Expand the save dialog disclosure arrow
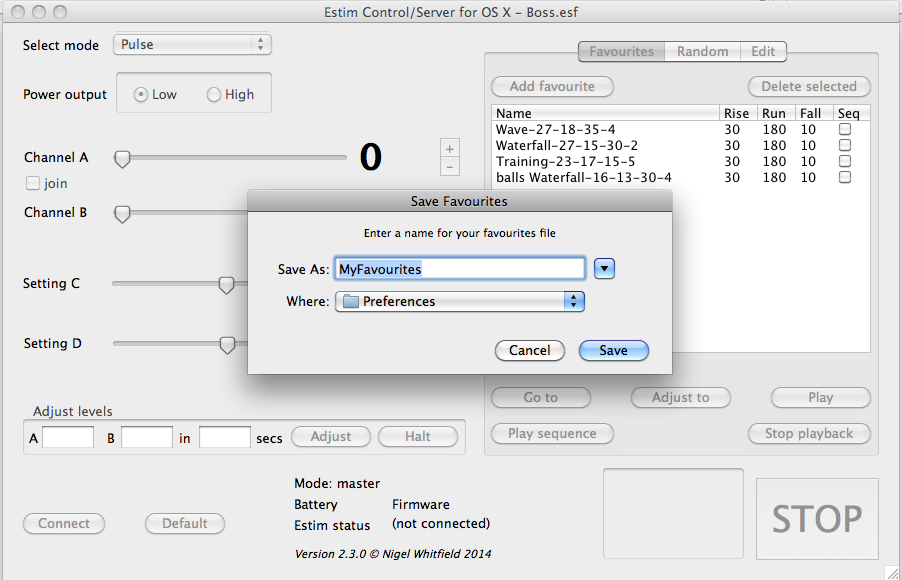The width and height of the screenshot is (902, 580). click(x=604, y=268)
